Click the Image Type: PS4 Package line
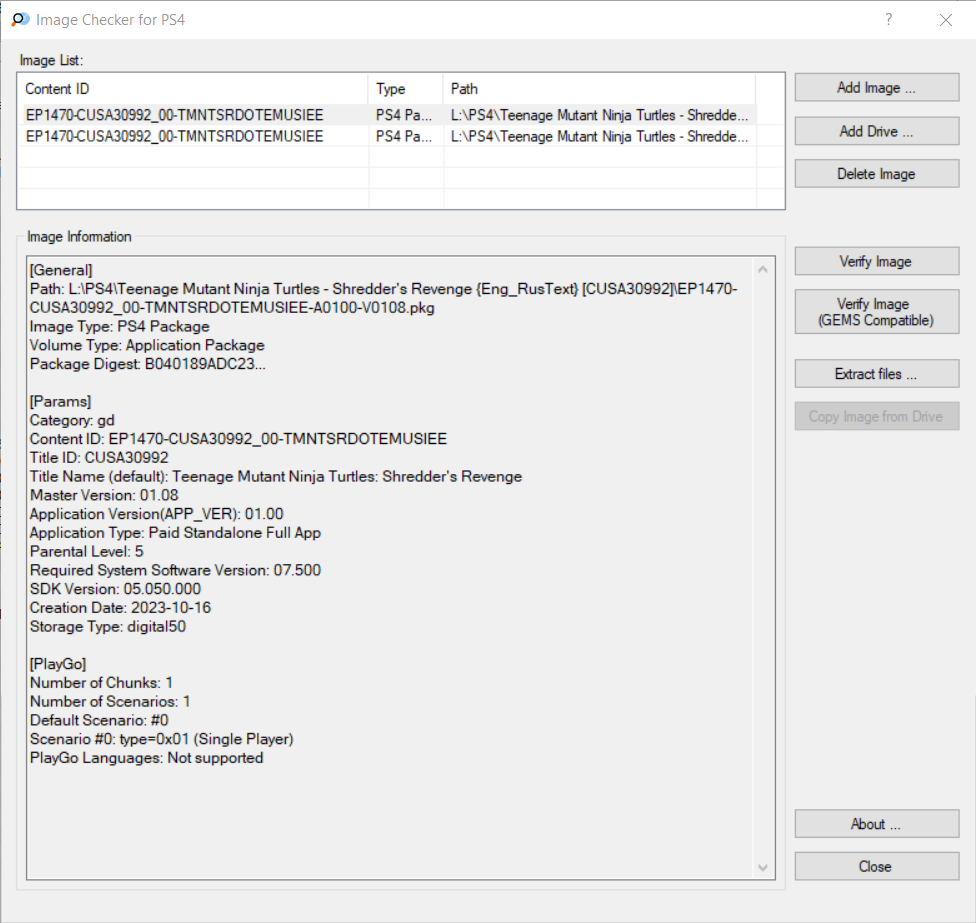The image size is (976, 923). click(120, 327)
